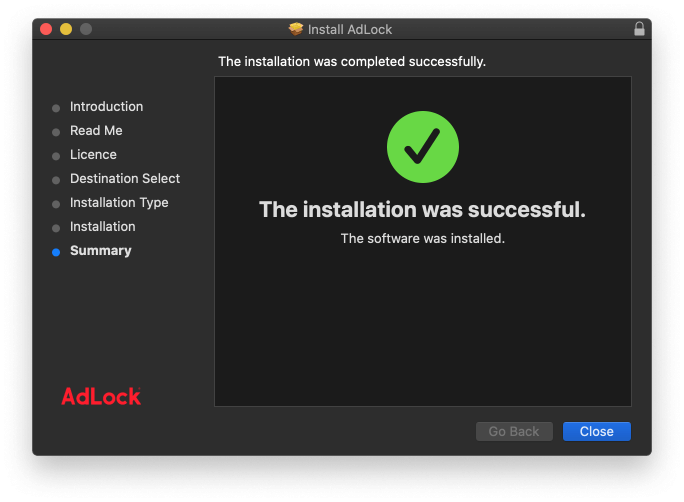Click the gray bullet beside Licence
This screenshot has height=502, width=684.
(56, 156)
